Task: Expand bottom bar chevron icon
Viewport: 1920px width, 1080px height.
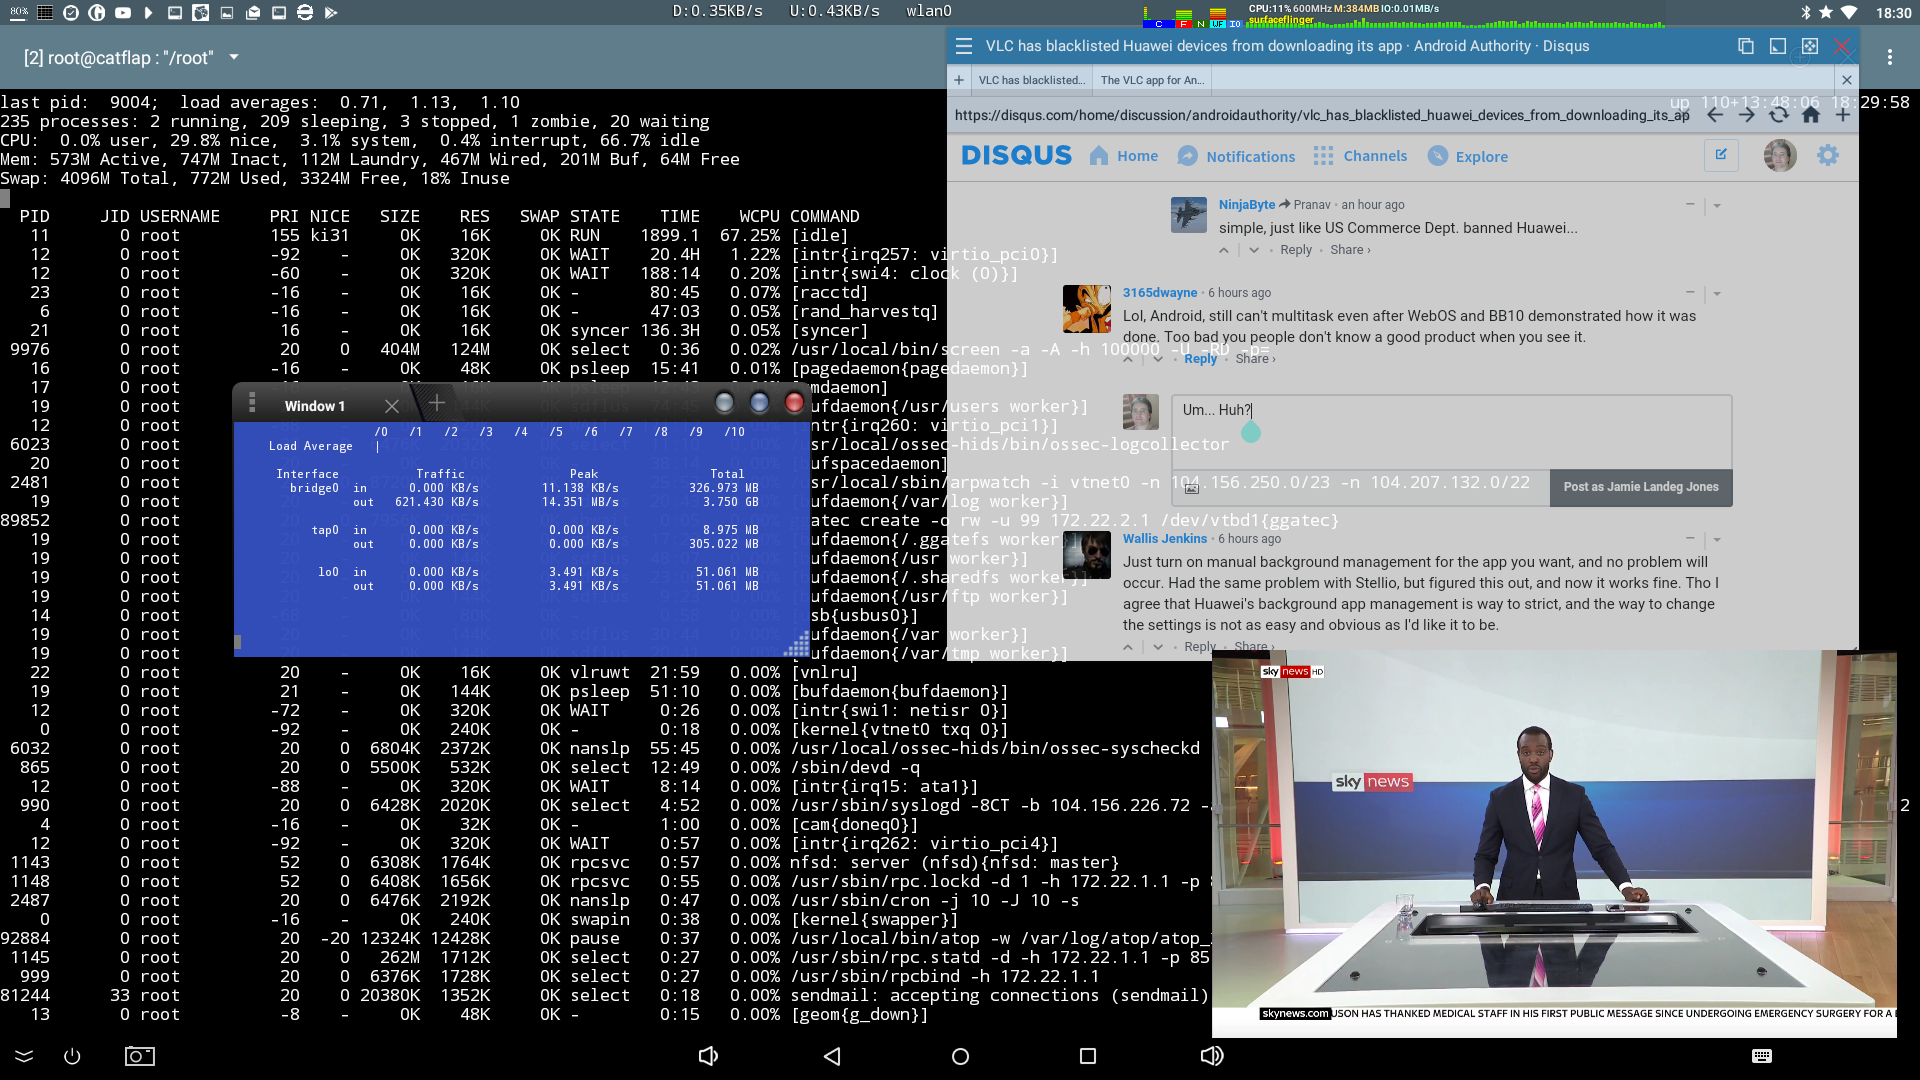Action: coord(24,1056)
